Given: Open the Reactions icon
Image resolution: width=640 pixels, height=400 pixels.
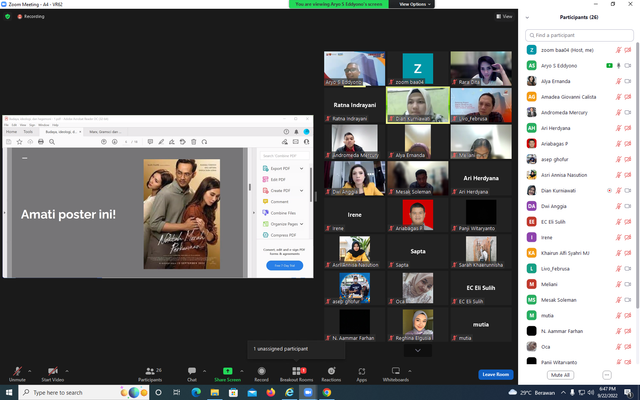Looking at the screenshot, I should 331,371.
